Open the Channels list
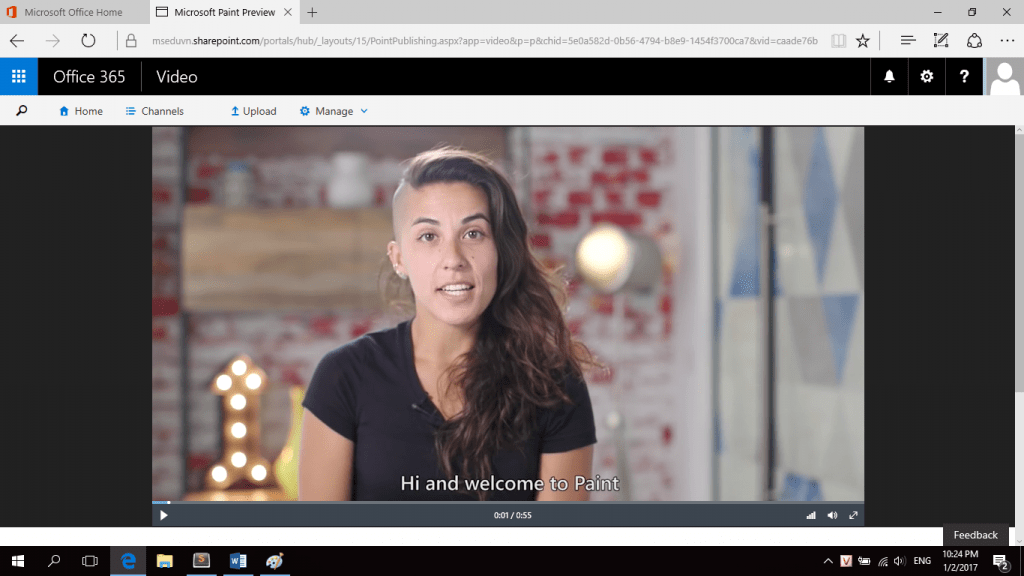Screen dimensions: 1024x576 point(155,111)
